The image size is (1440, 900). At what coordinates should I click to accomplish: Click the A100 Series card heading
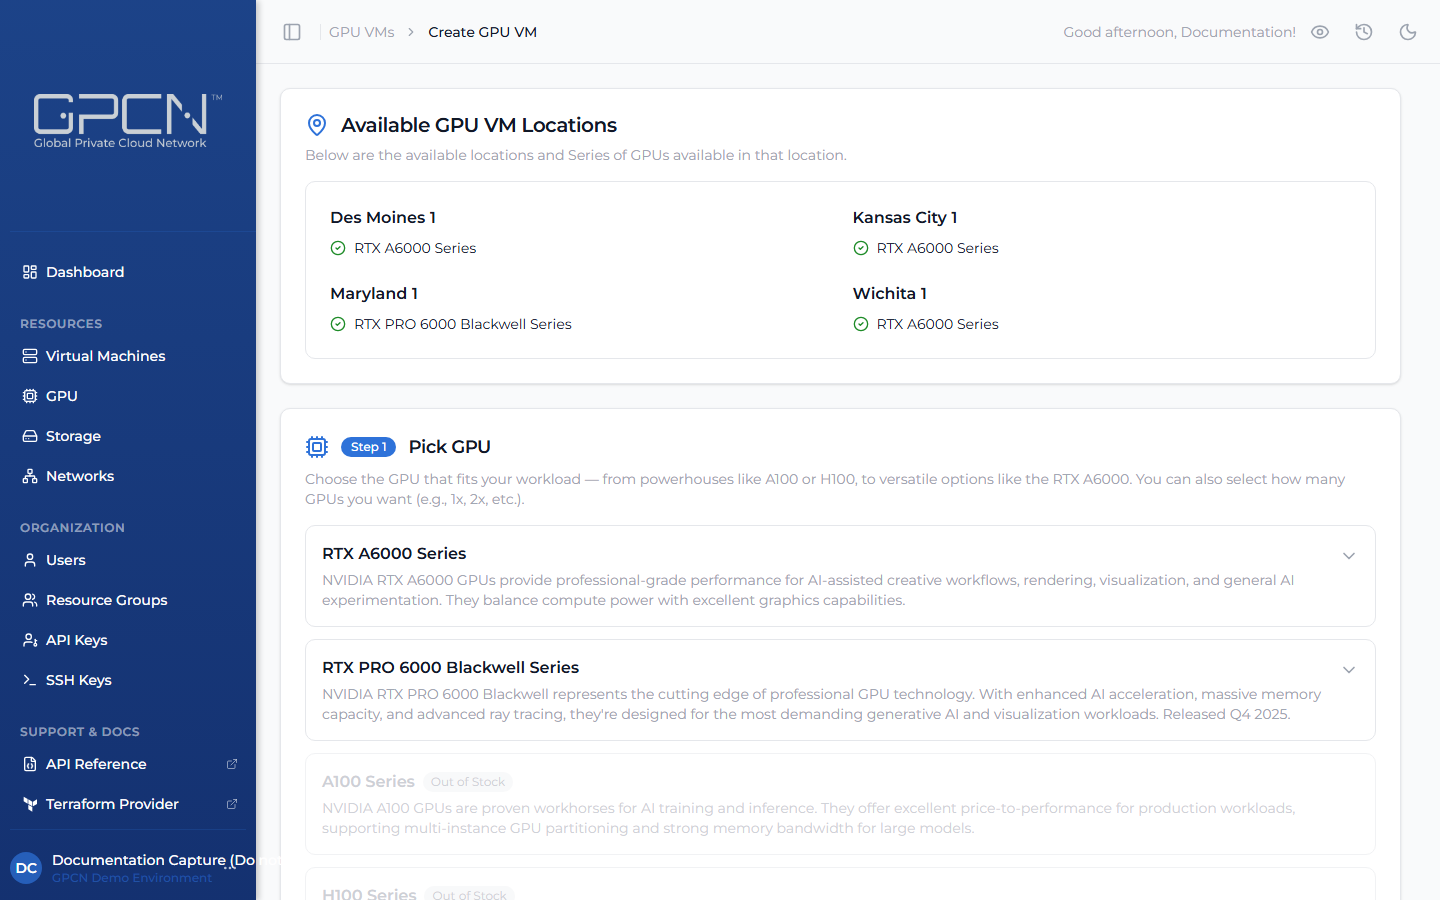[368, 781]
